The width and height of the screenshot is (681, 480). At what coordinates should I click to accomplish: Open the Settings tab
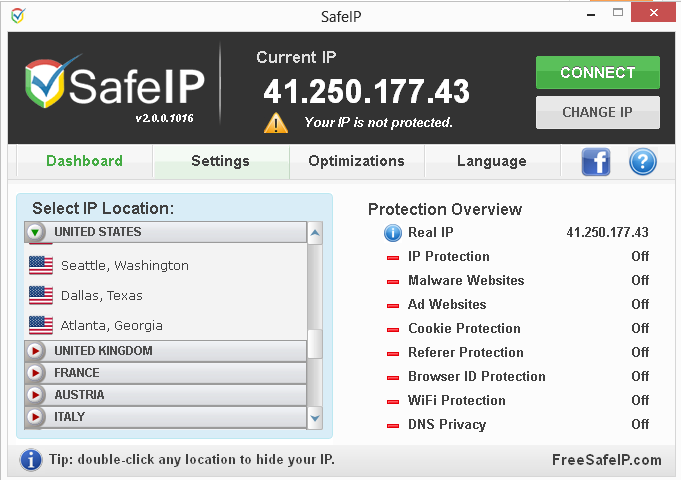[x=221, y=161]
